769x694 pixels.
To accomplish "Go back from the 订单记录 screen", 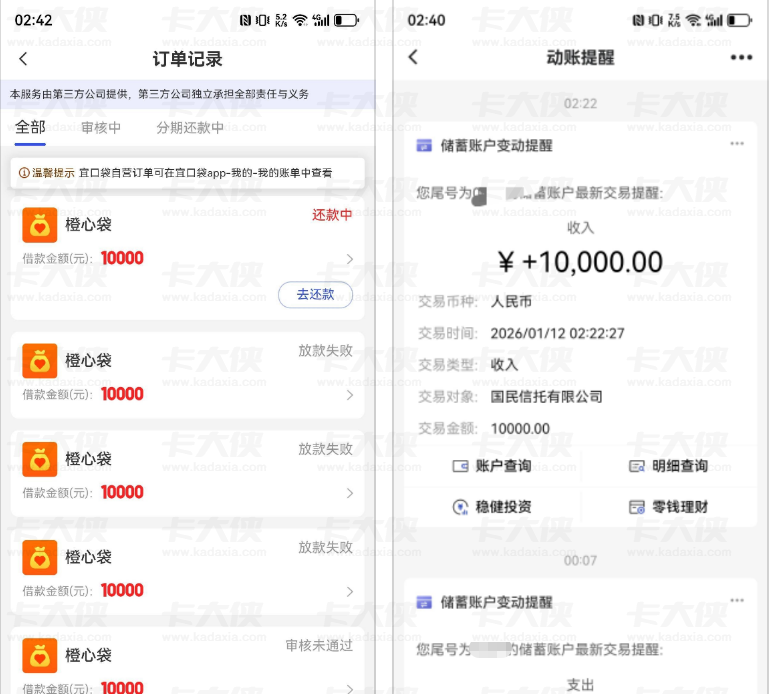I will [x=23, y=59].
